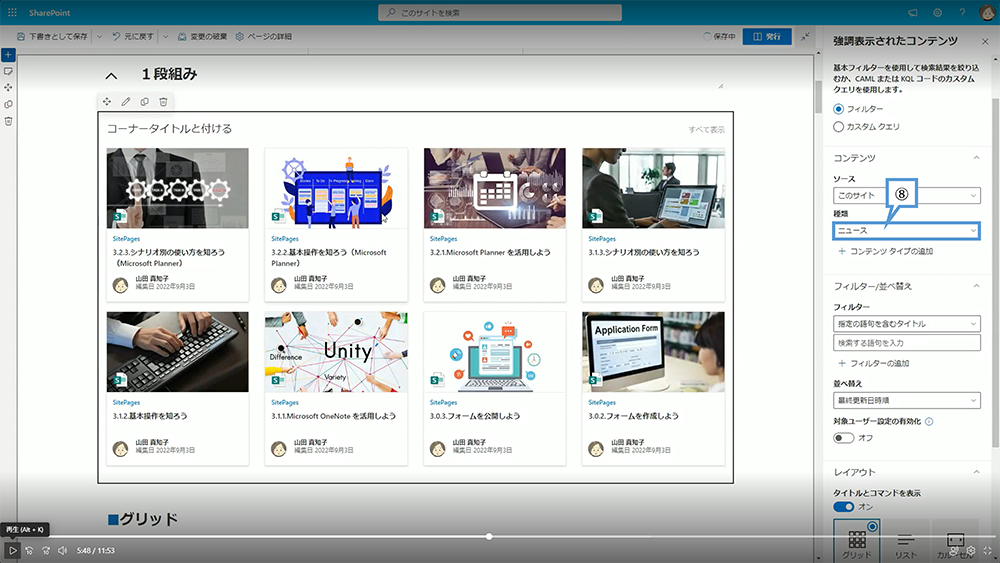The width and height of the screenshot is (1000, 563).
Task: Click the move web part icon in the web part toolbar
Action: pyautogui.click(x=107, y=101)
